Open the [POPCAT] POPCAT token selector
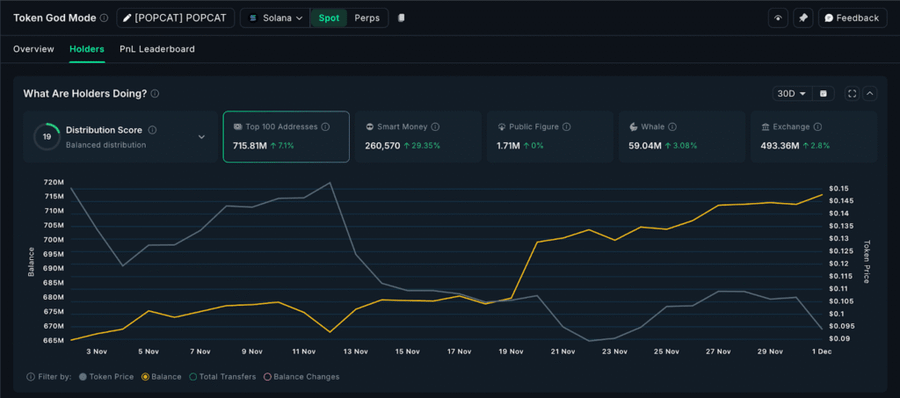This screenshot has height=398, width=900. (x=176, y=18)
